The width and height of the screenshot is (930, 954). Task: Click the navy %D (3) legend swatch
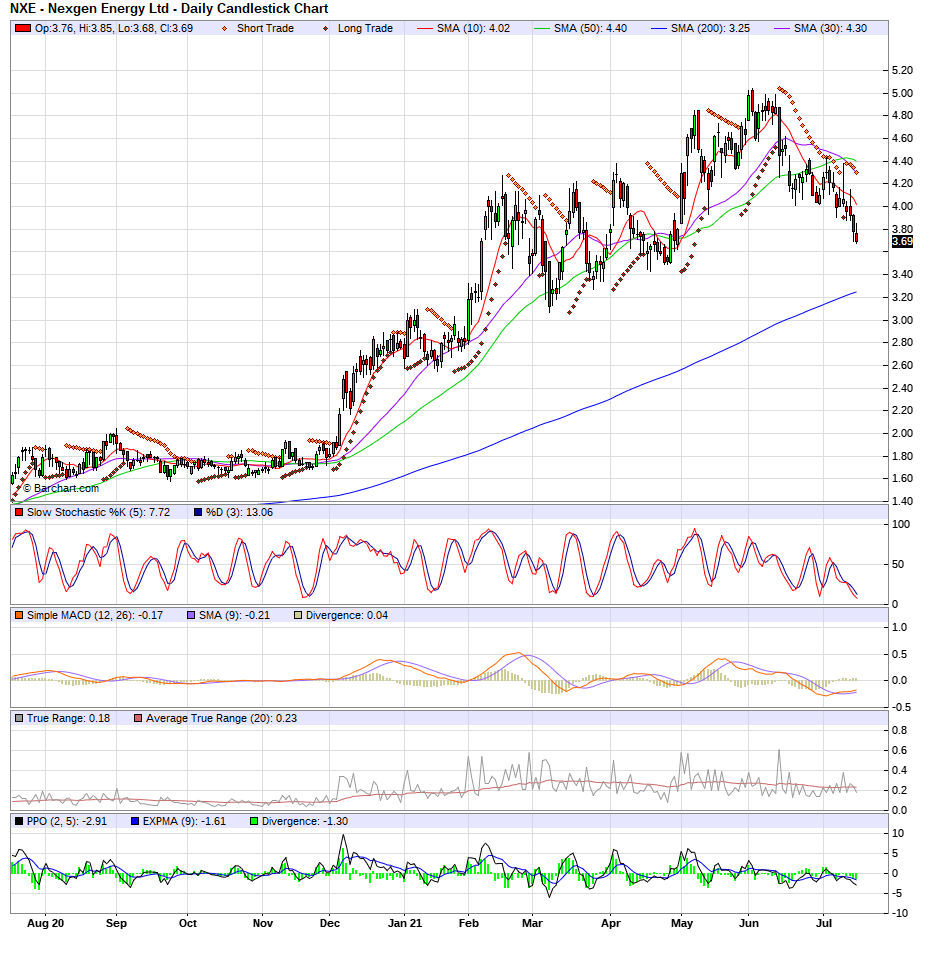pyautogui.click(x=198, y=512)
